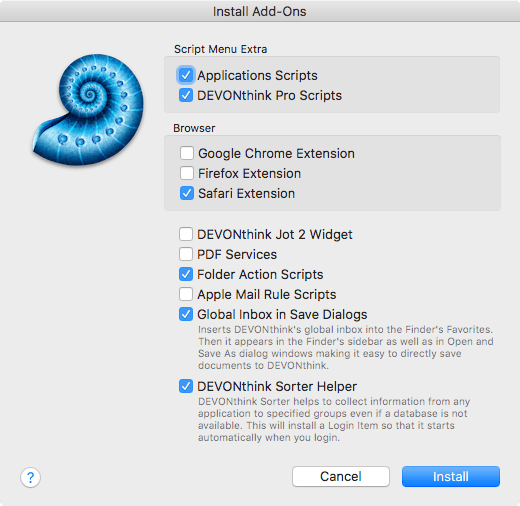Click the Global Inbox description text
Image resolution: width=520 pixels, height=506 pixels.
[x=346, y=347]
